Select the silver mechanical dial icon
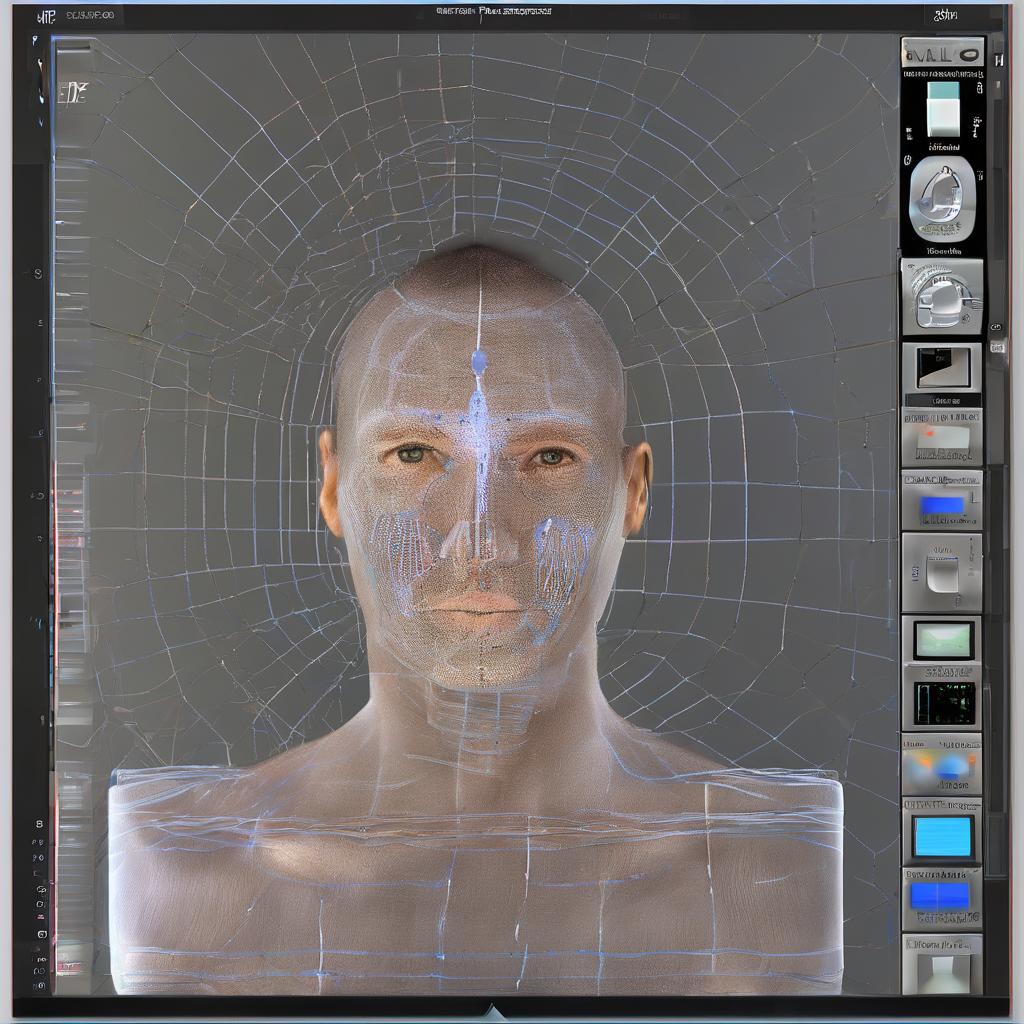1024x1024 pixels. tap(941, 297)
